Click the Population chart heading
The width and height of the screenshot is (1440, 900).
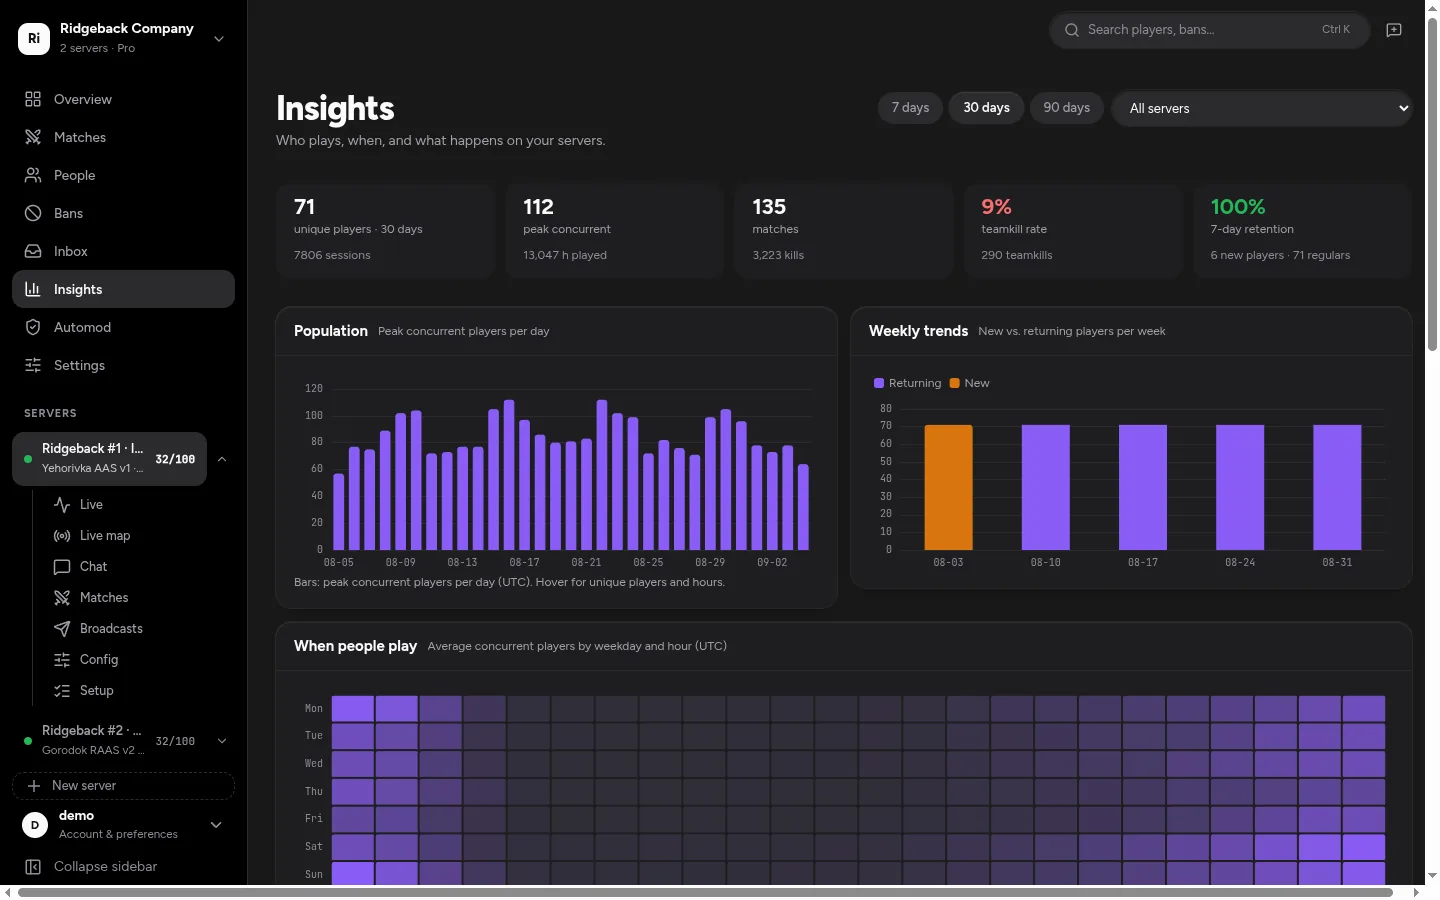[331, 331]
